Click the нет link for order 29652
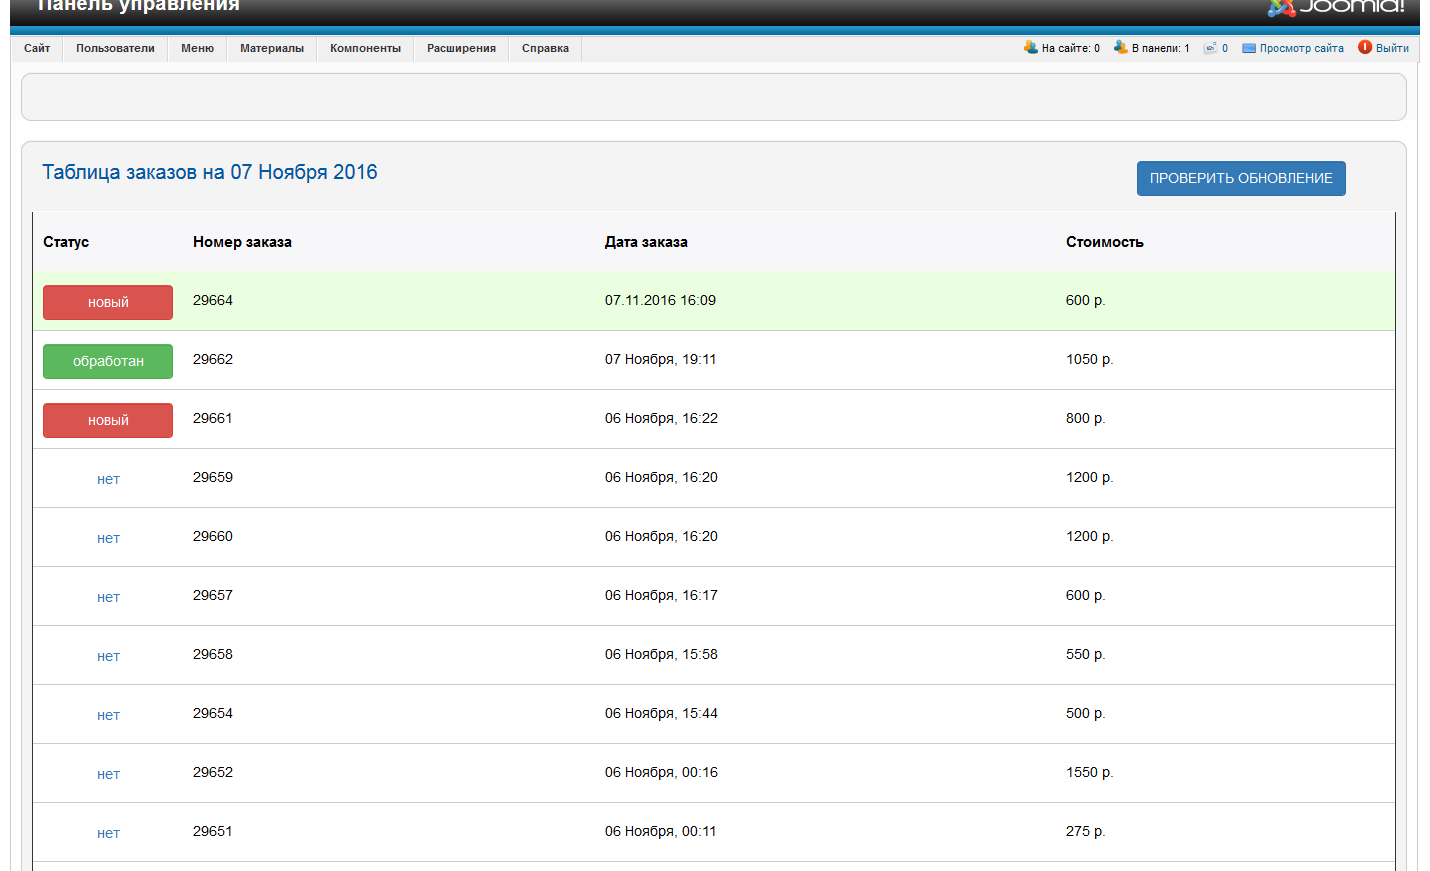Screen dimensions: 1430x871 click(108, 774)
